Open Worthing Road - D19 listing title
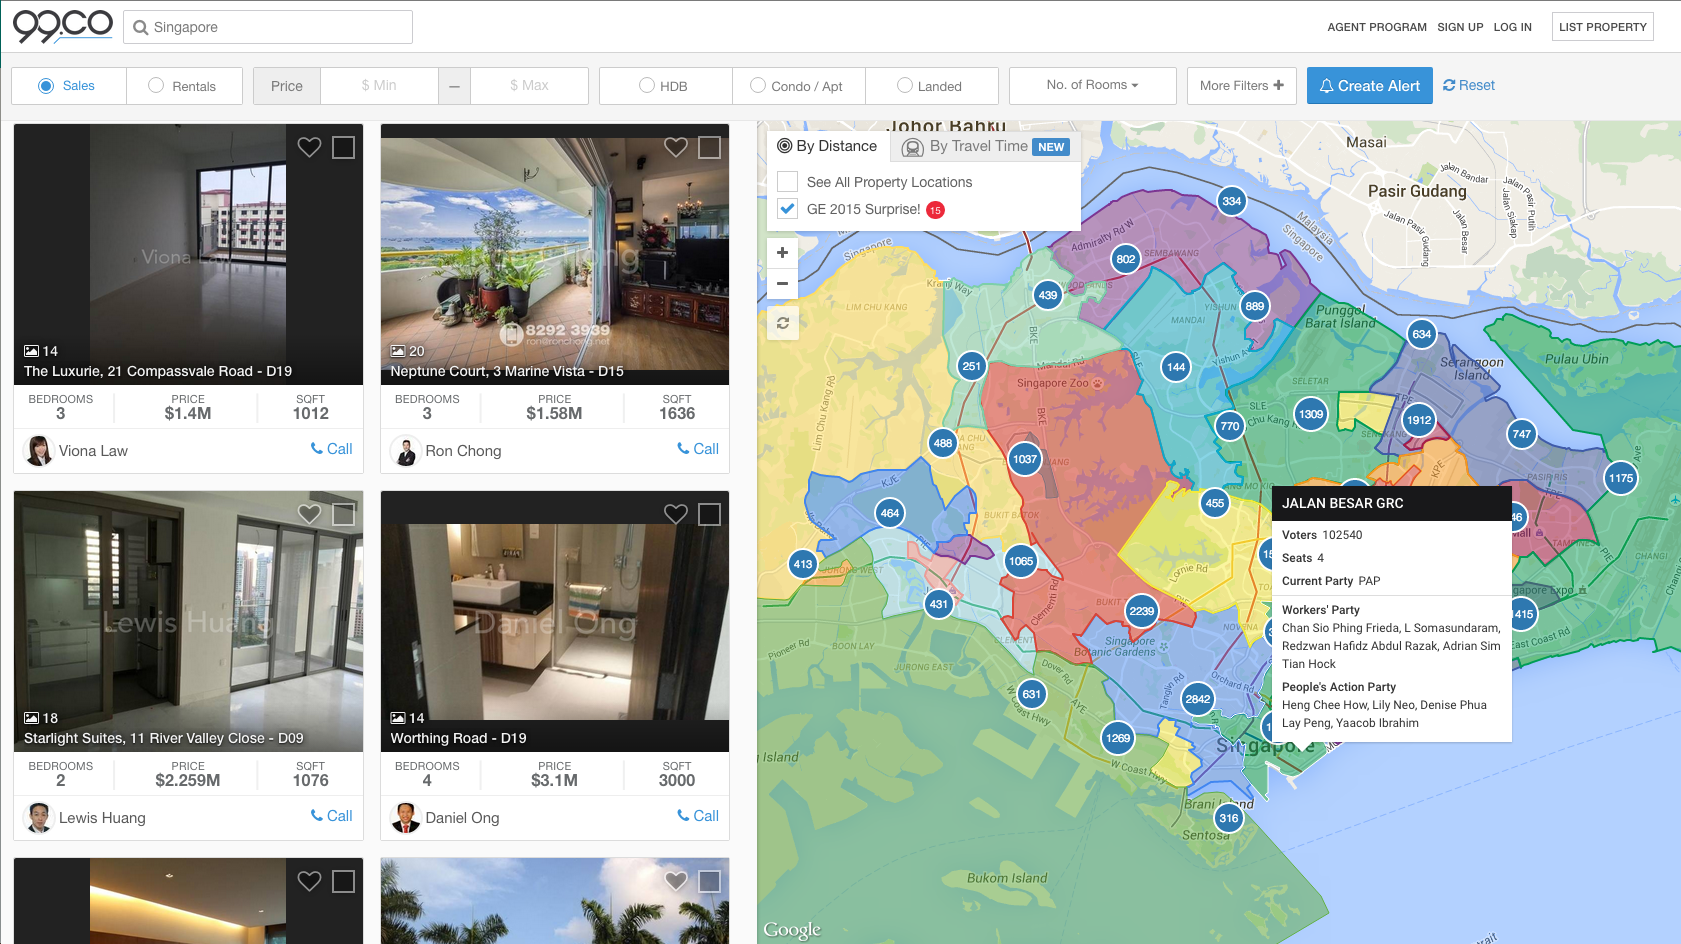 [x=458, y=738]
